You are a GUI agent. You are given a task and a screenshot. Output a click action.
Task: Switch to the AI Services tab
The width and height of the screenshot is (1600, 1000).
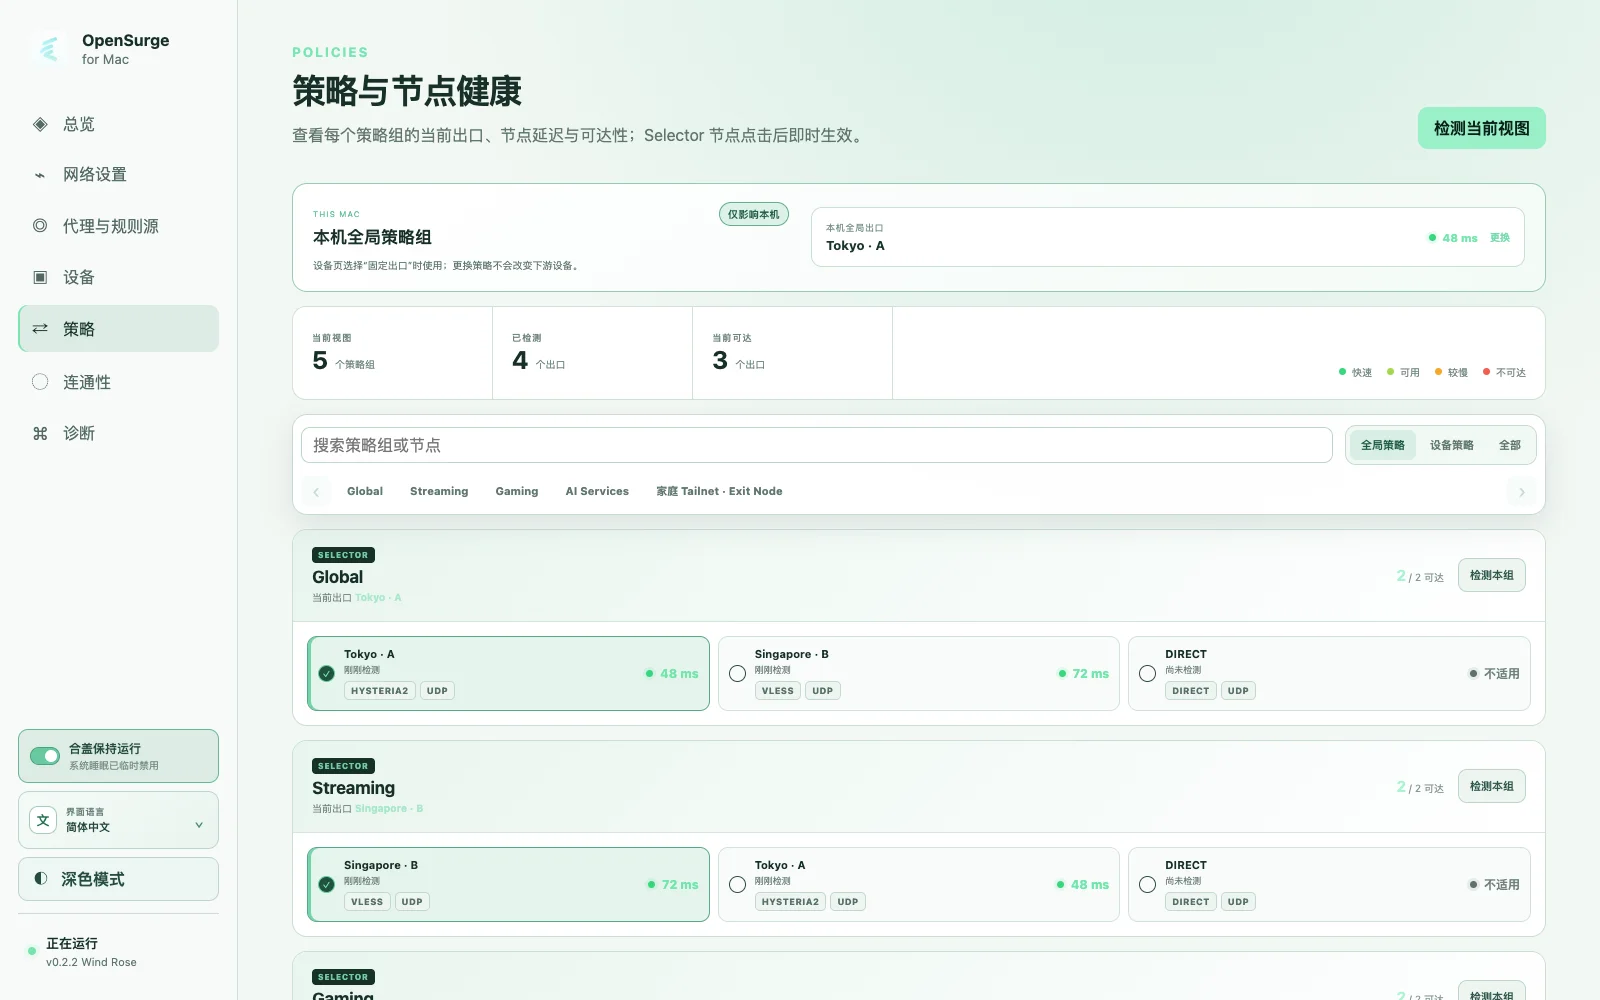(597, 491)
